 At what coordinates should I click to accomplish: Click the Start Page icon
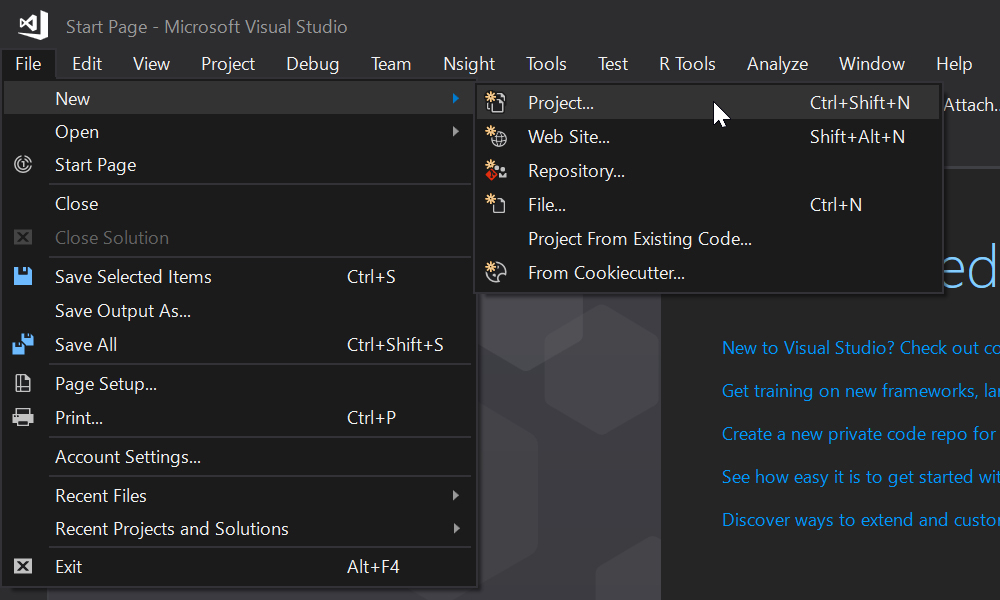(23, 165)
